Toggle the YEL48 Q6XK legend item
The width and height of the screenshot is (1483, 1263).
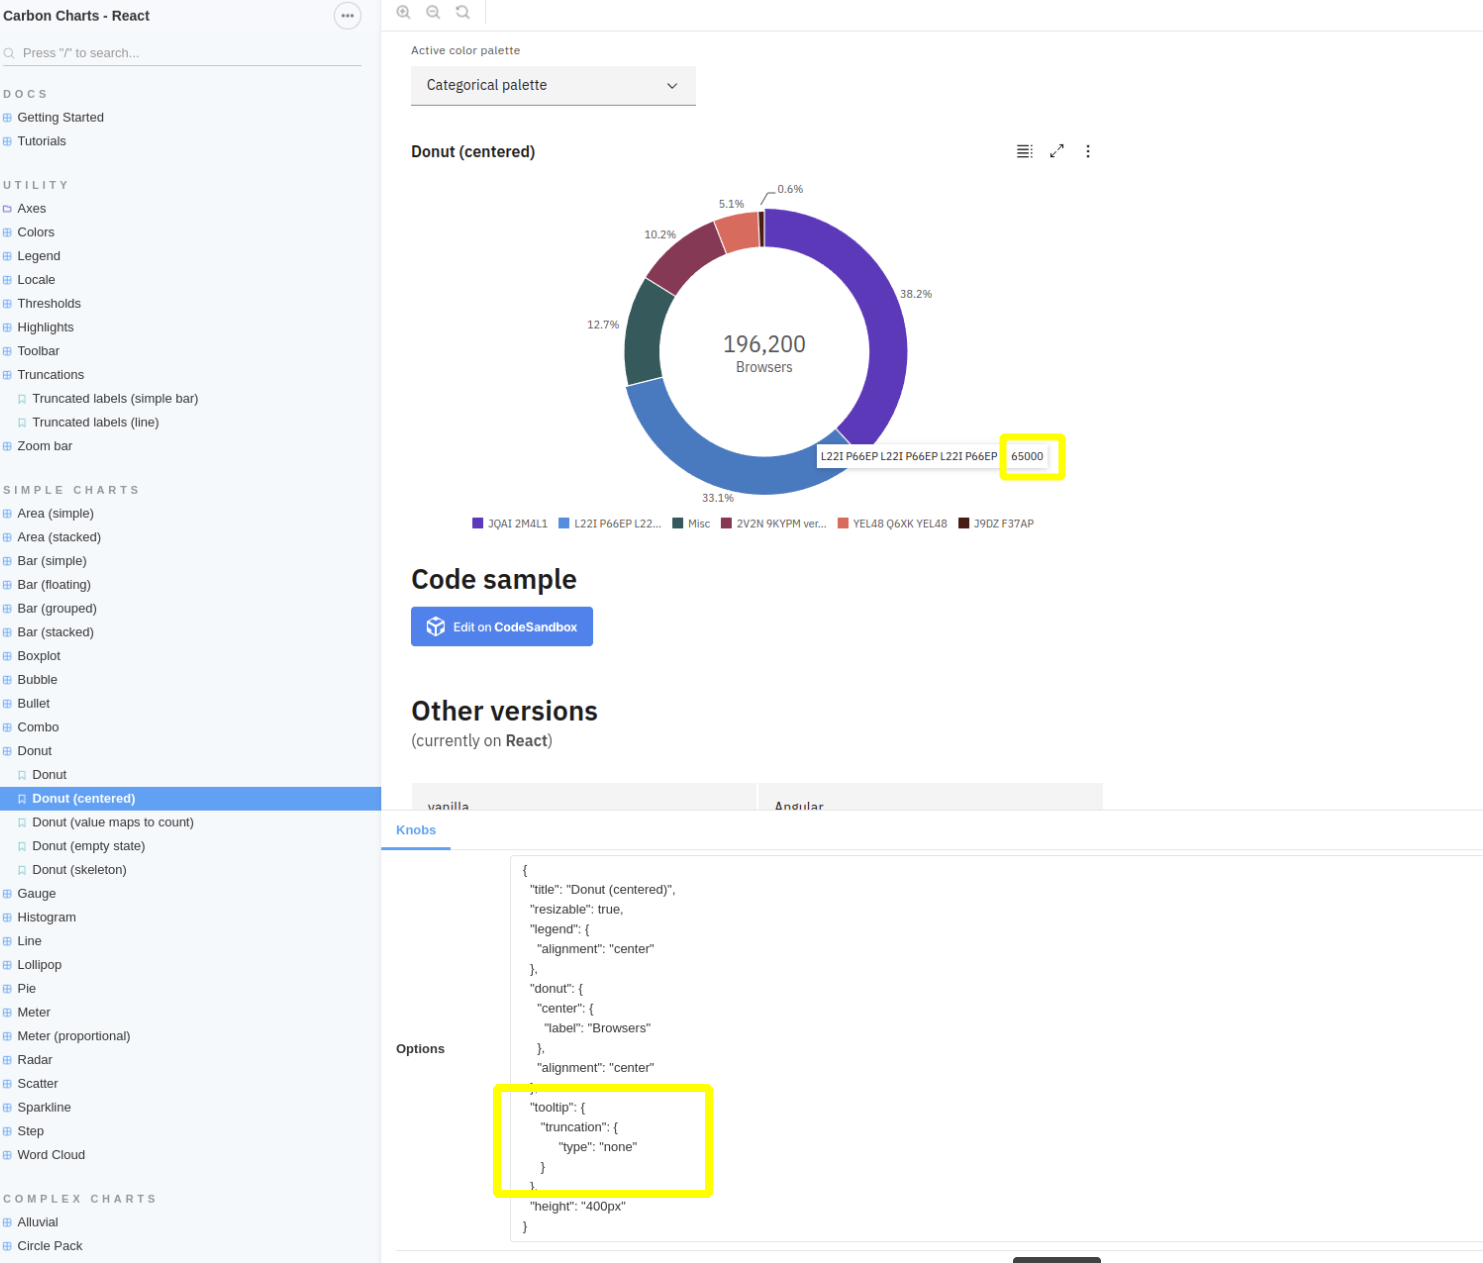point(893,522)
